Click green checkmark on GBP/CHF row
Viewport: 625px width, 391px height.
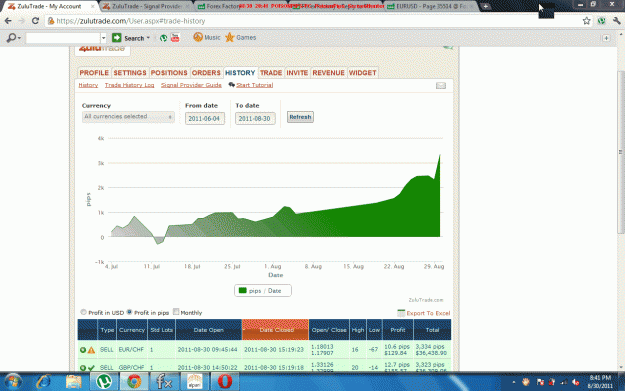coord(91,367)
